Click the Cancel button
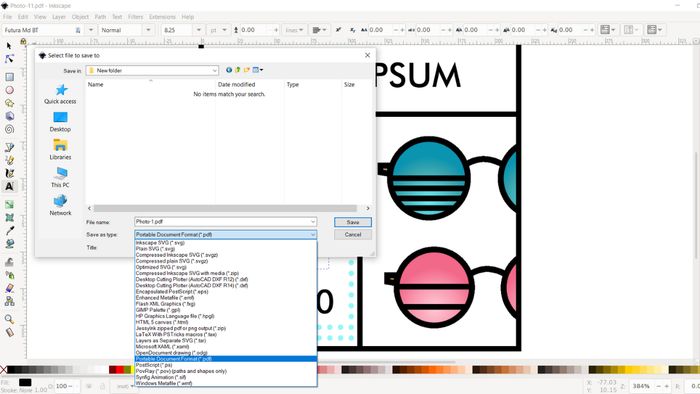Viewport: 700px width, 394px height. click(x=353, y=235)
